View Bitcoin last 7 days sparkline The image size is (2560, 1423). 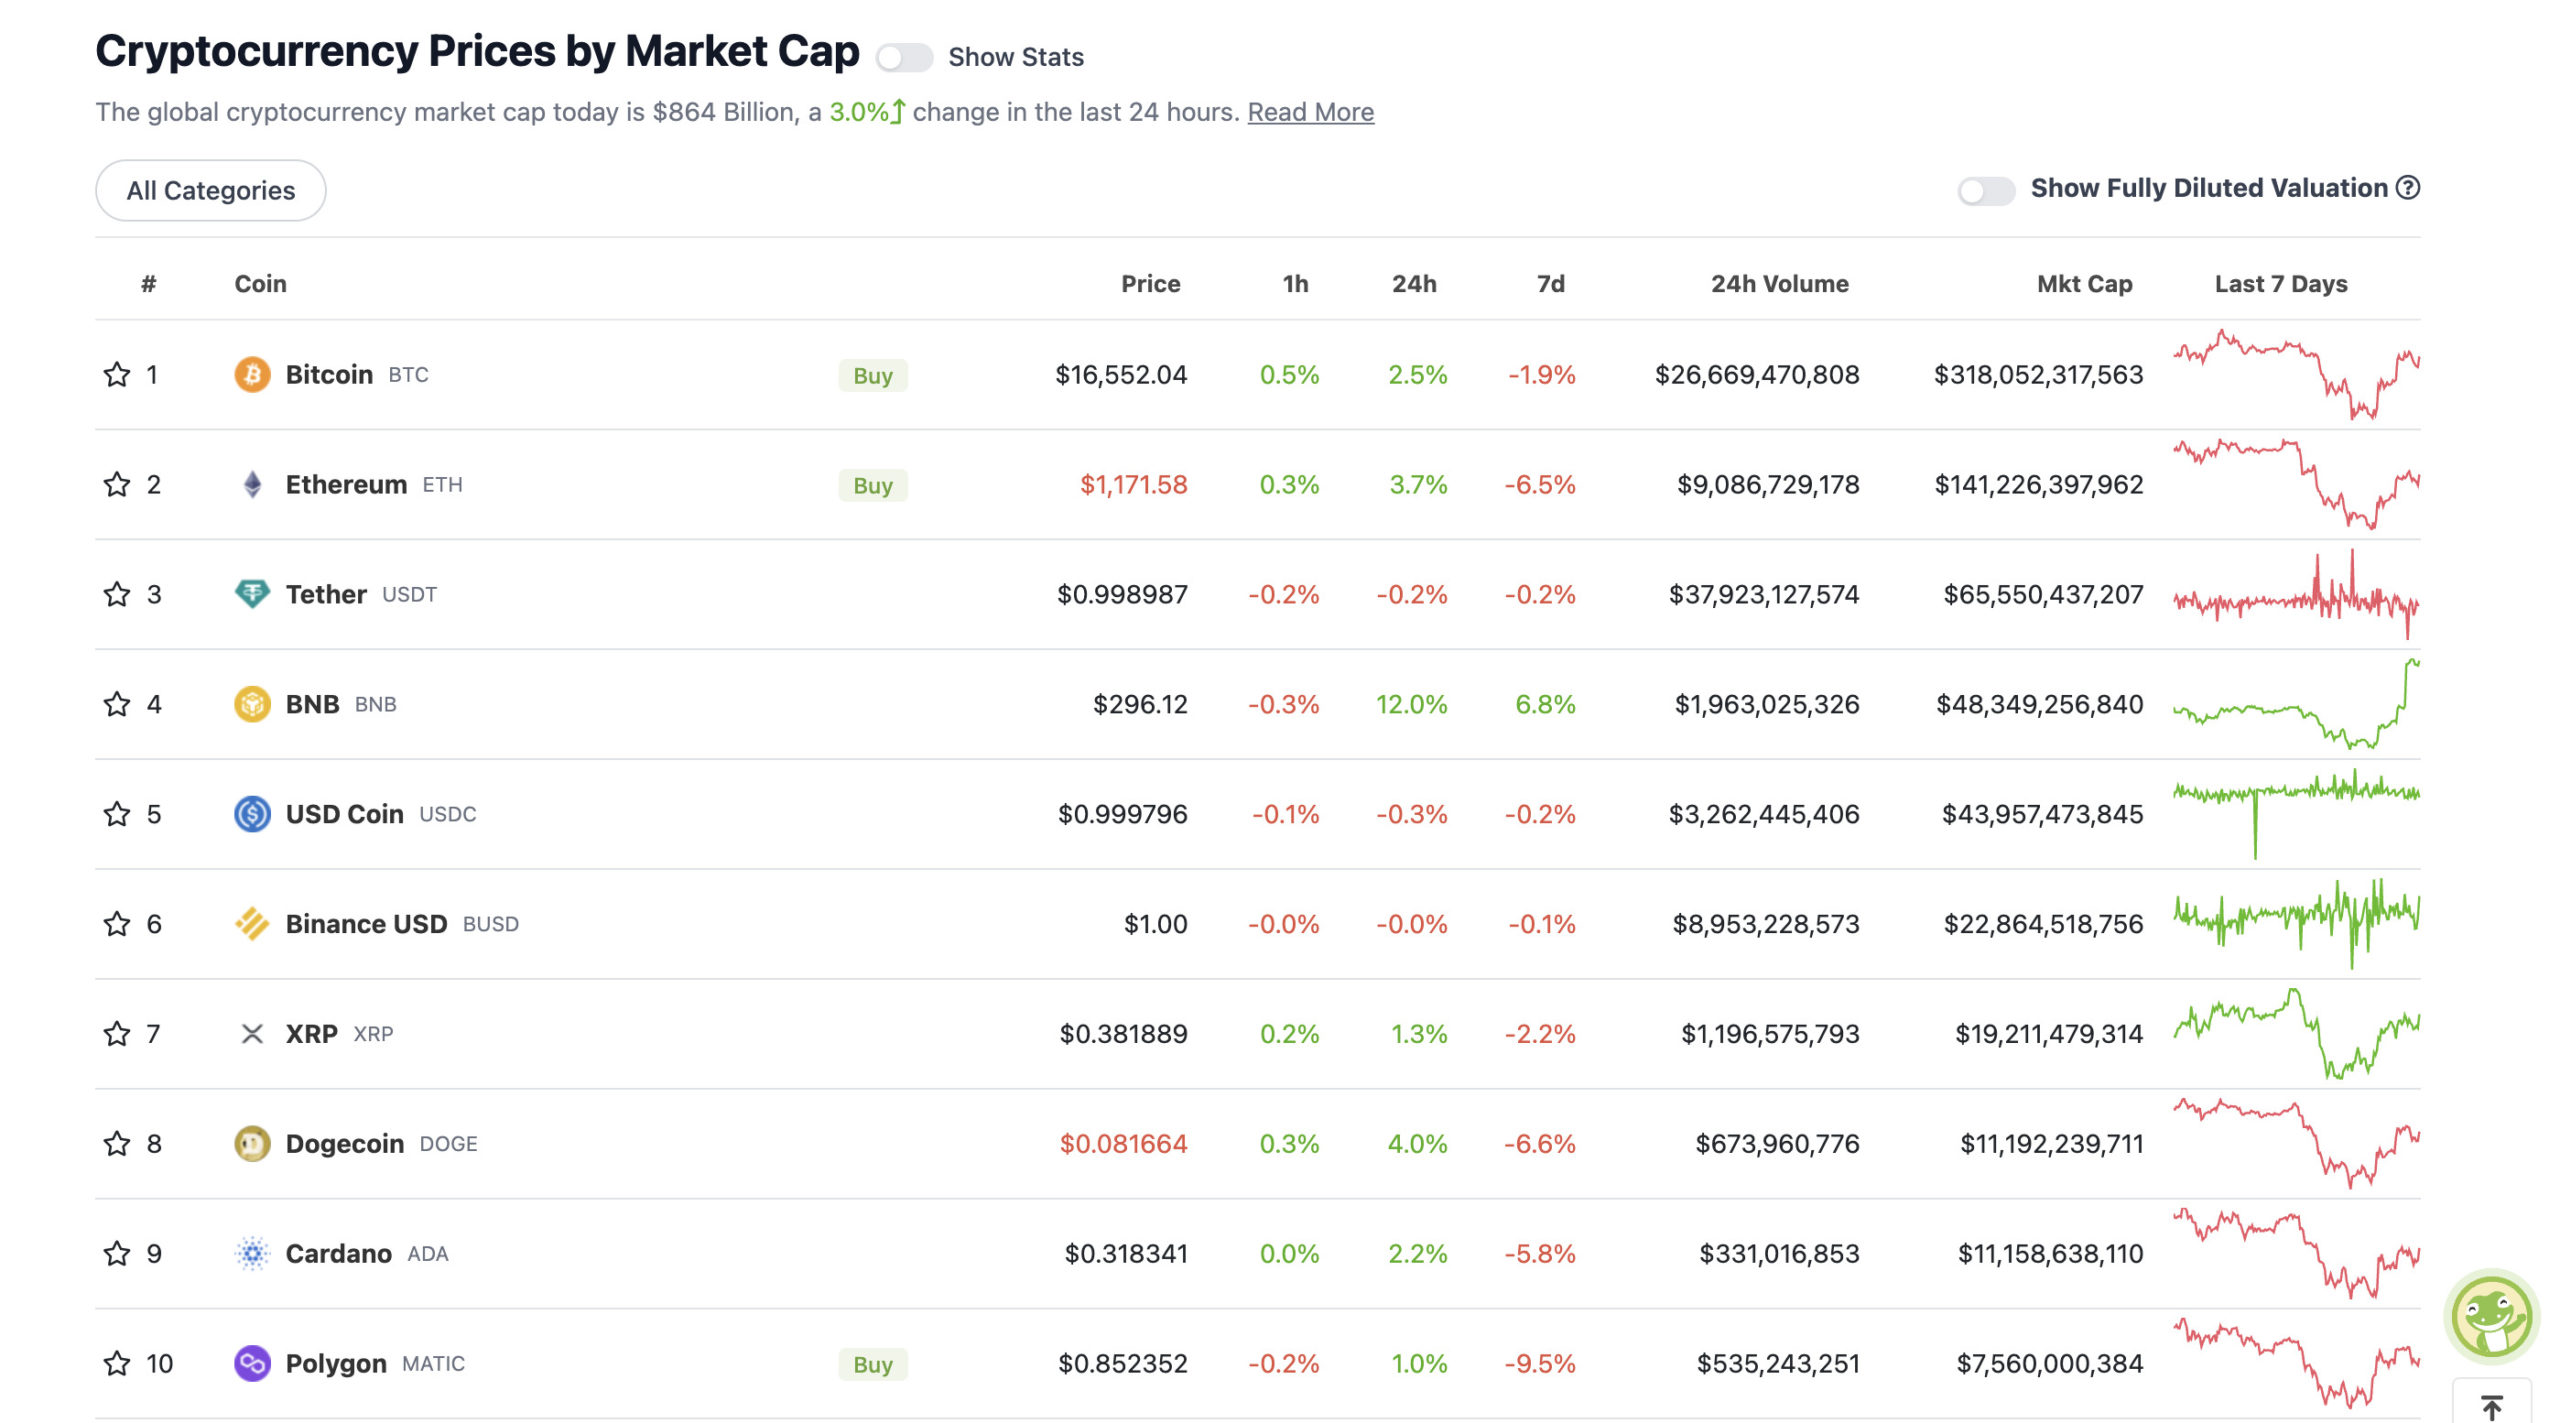[x=2296, y=375]
